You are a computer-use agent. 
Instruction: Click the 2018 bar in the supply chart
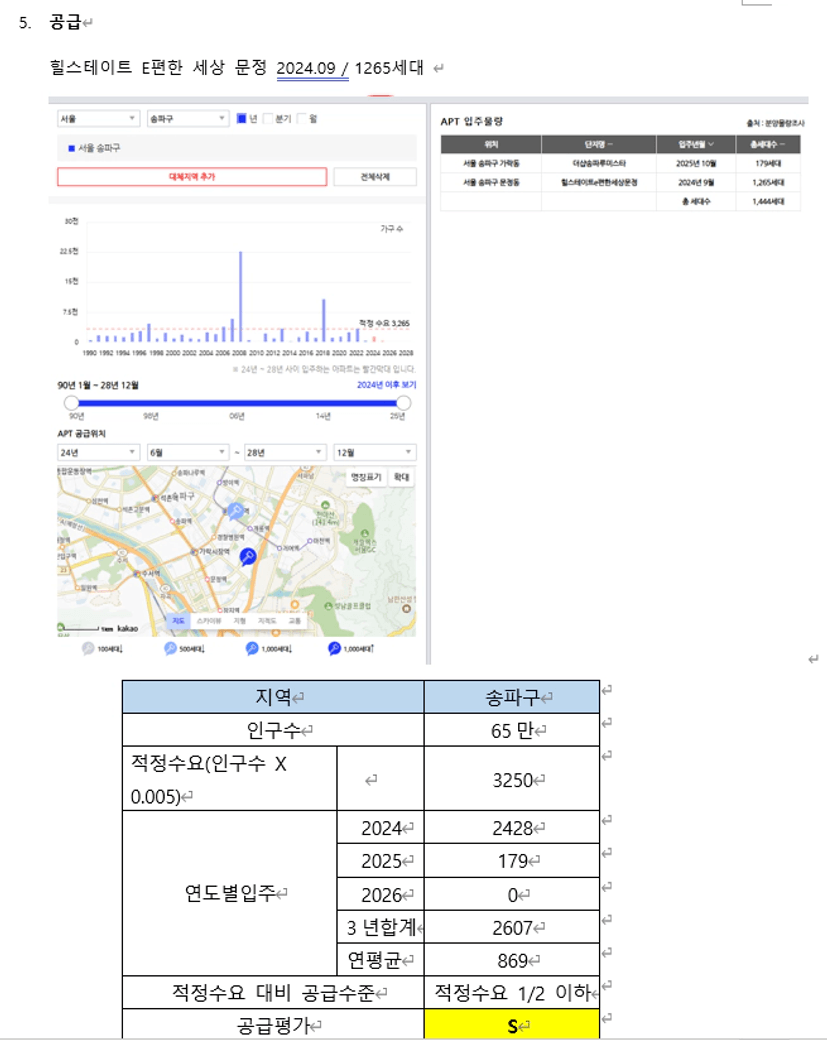point(324,320)
